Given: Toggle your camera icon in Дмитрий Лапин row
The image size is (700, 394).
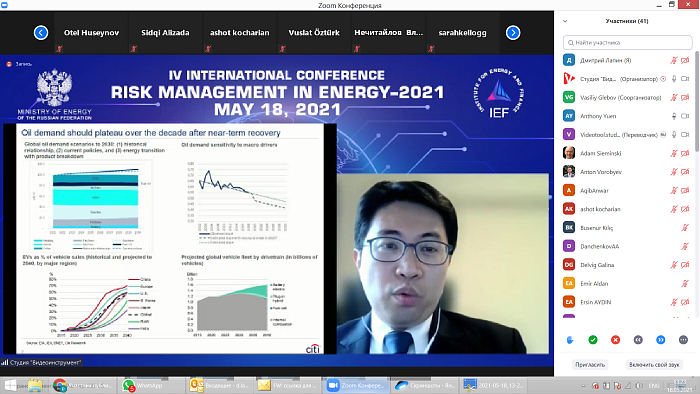Looking at the screenshot, I should click(685, 60).
